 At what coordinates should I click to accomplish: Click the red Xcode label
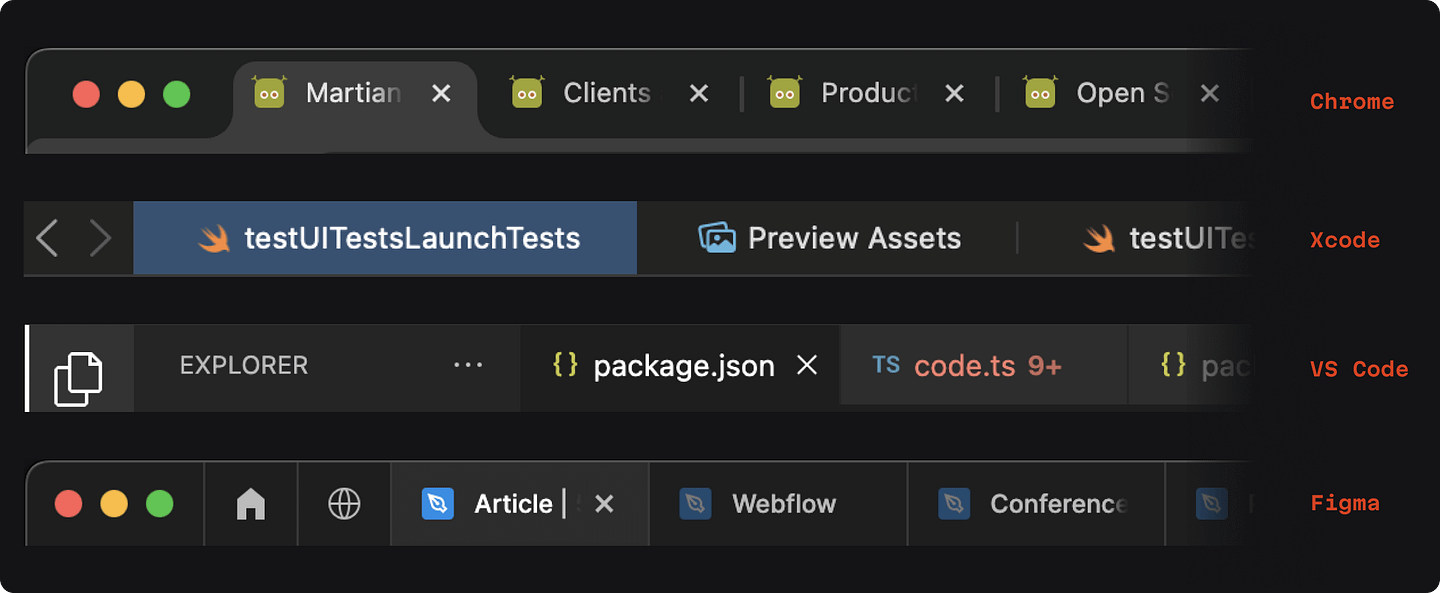pyautogui.click(x=1345, y=241)
